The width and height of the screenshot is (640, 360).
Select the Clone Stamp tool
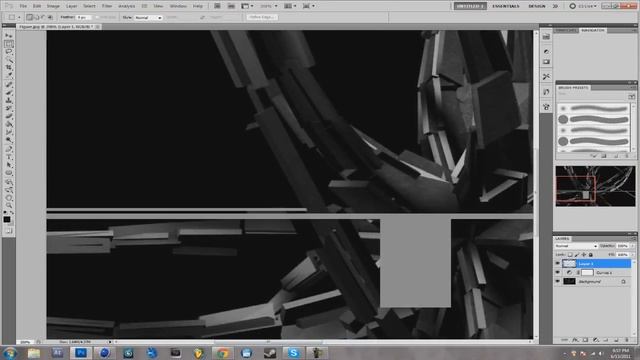[x=9, y=100]
